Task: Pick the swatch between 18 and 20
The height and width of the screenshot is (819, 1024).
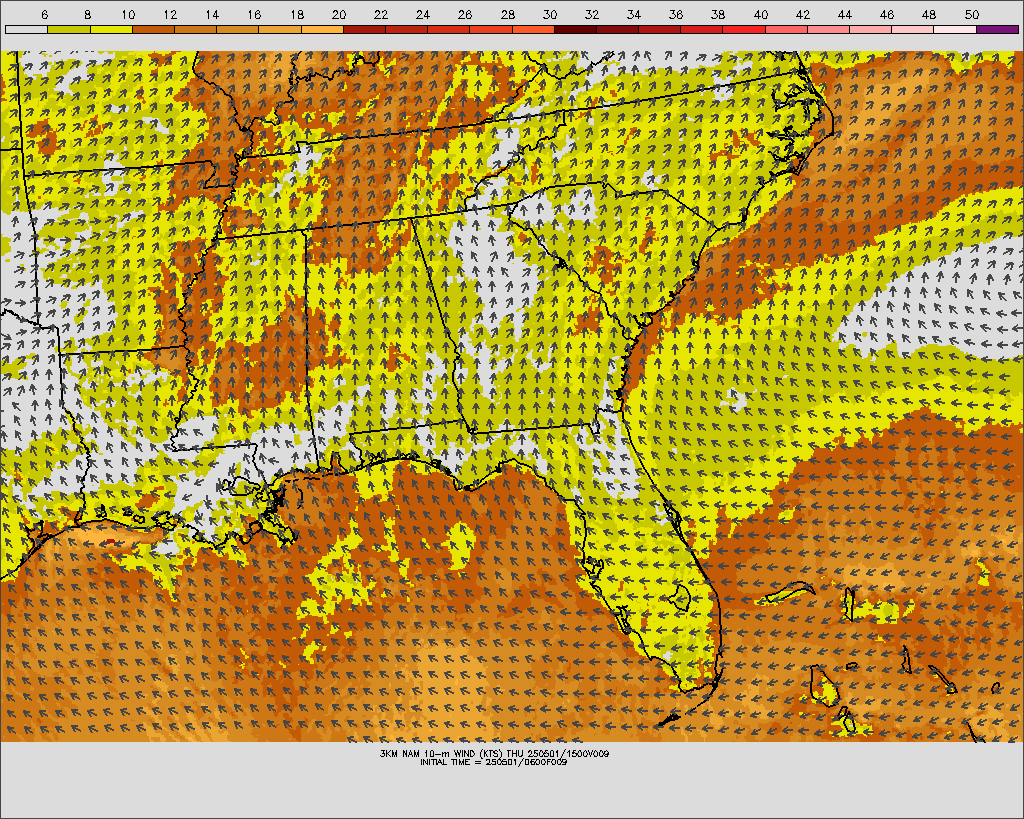Action: pos(322,29)
